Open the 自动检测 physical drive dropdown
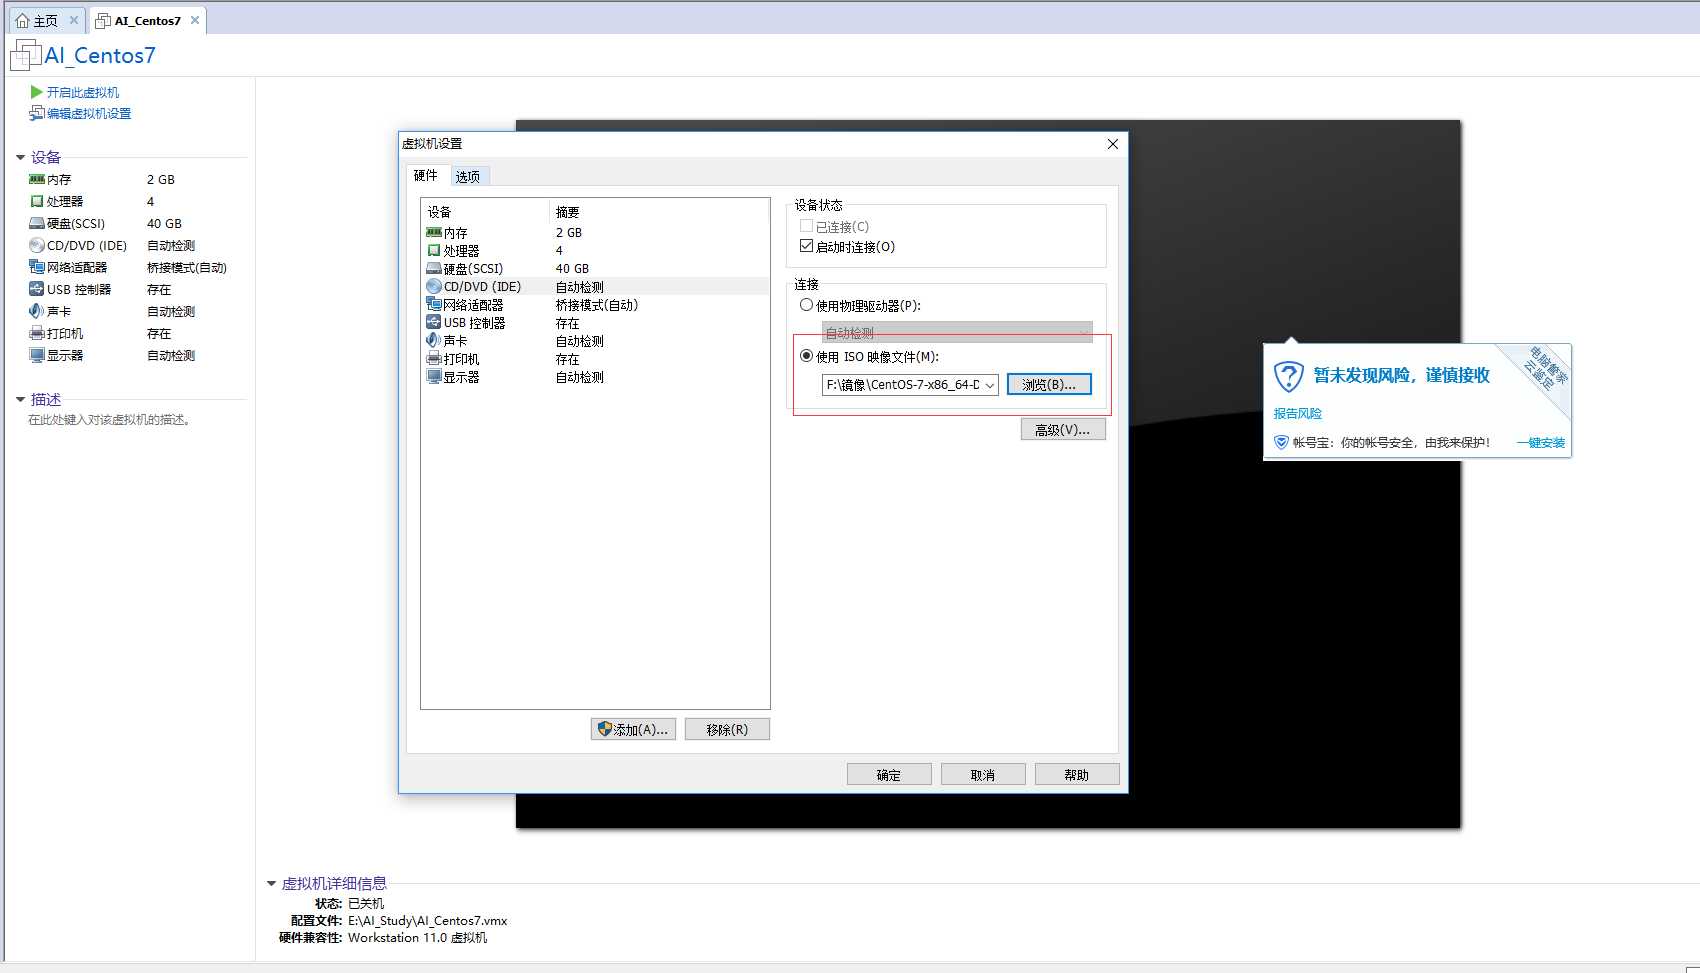Viewport: 1700px width, 973px height. click(x=957, y=332)
